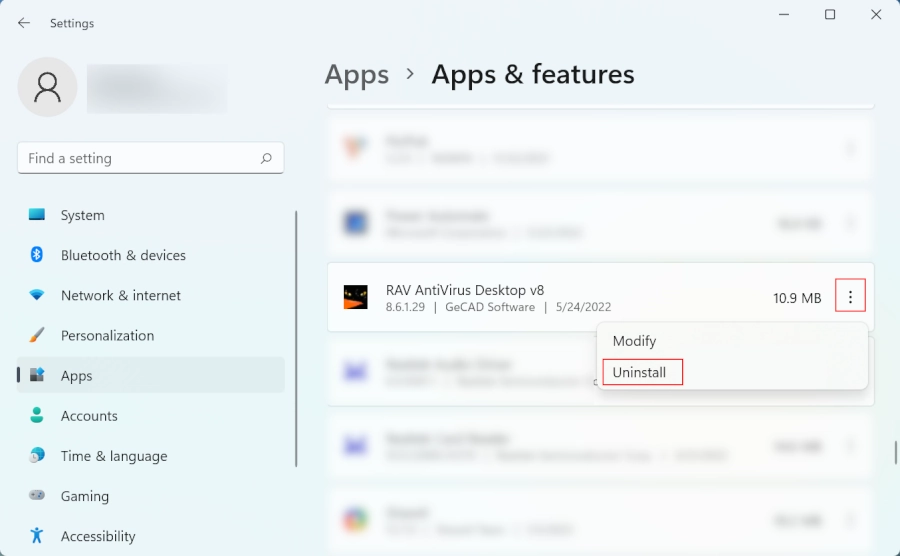
Task: Click the Time & language globe icon
Action: (37, 455)
